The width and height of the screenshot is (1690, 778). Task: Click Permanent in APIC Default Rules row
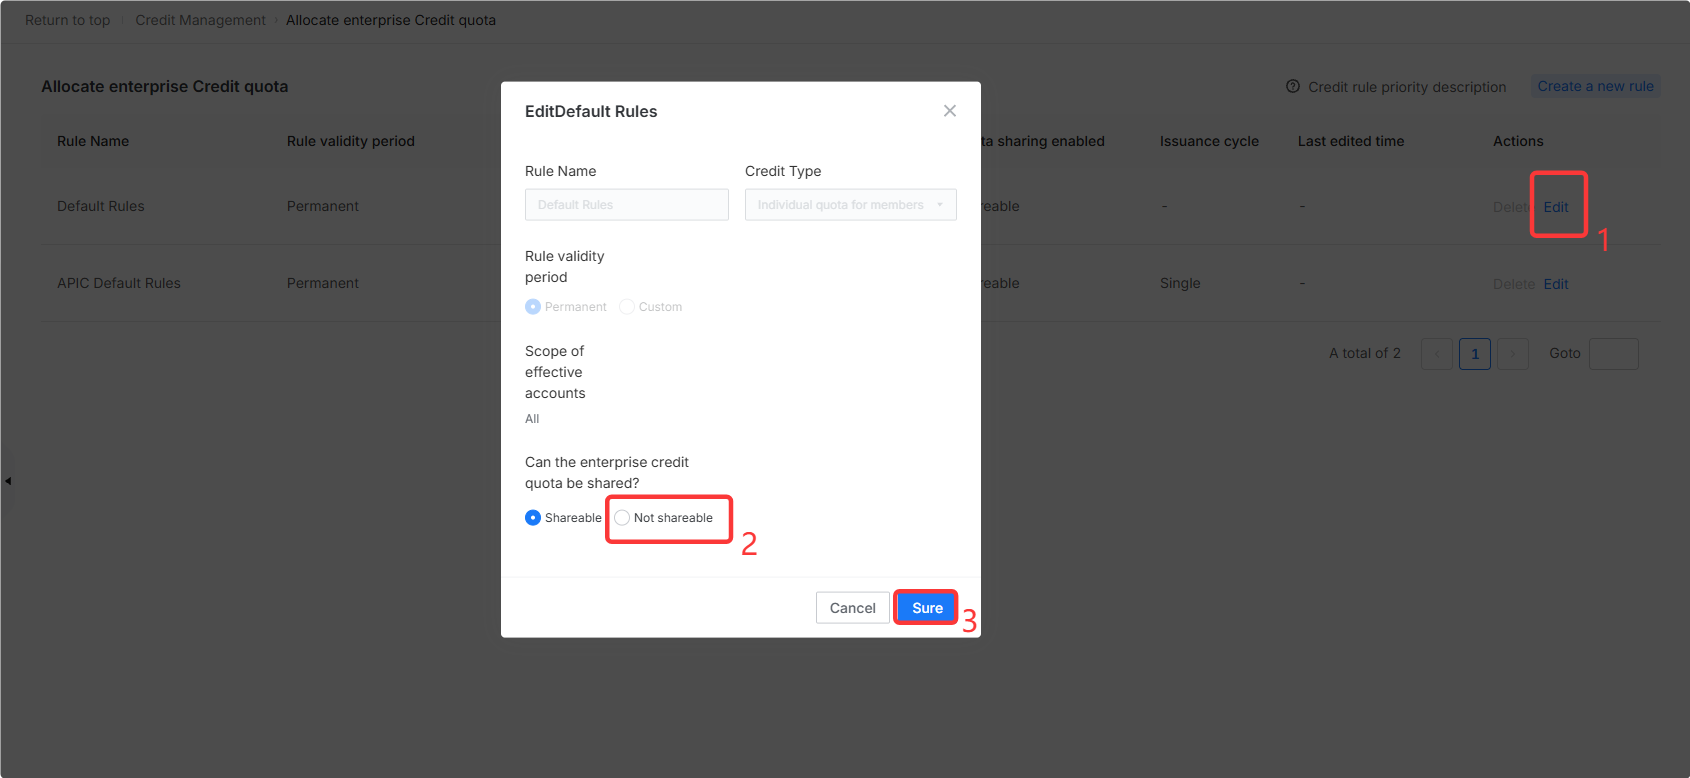[x=323, y=283]
